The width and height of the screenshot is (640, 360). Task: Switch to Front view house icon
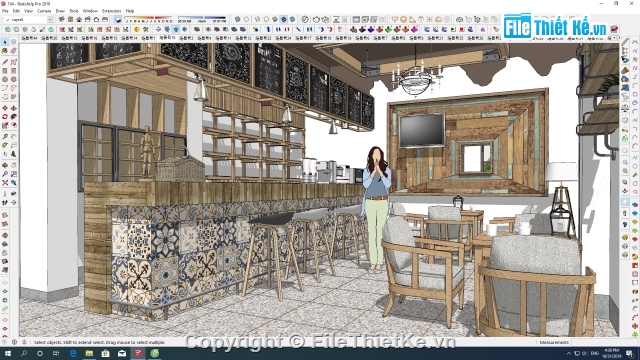79,19
